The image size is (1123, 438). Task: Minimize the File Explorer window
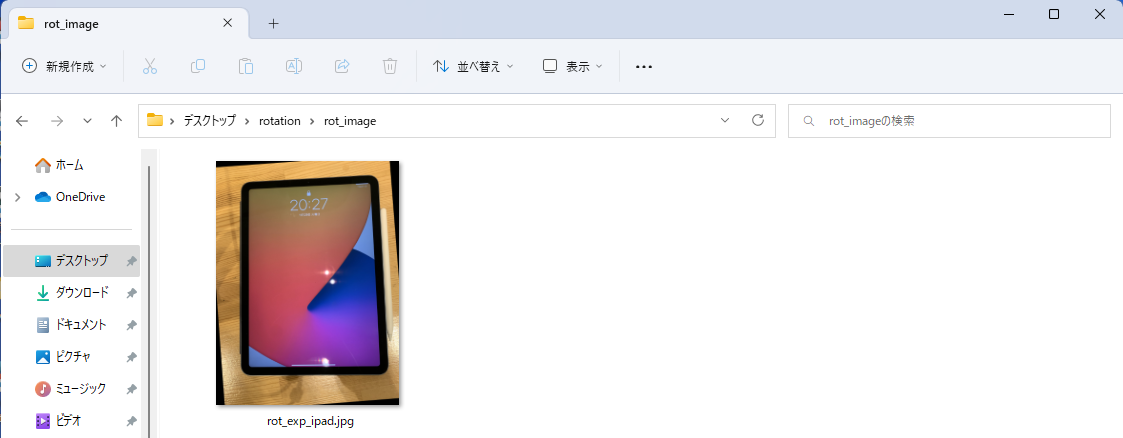[x=1008, y=14]
